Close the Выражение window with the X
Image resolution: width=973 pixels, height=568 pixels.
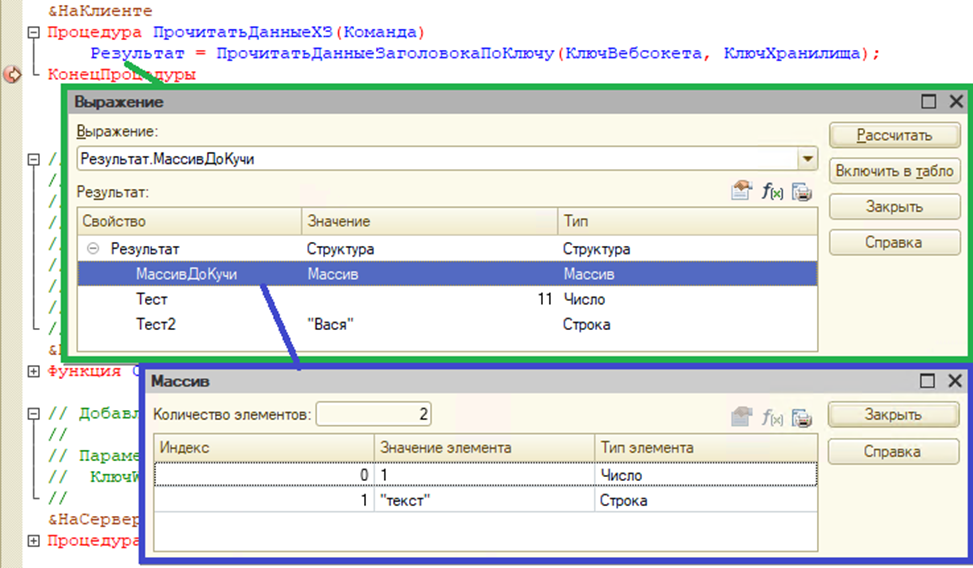(x=956, y=101)
